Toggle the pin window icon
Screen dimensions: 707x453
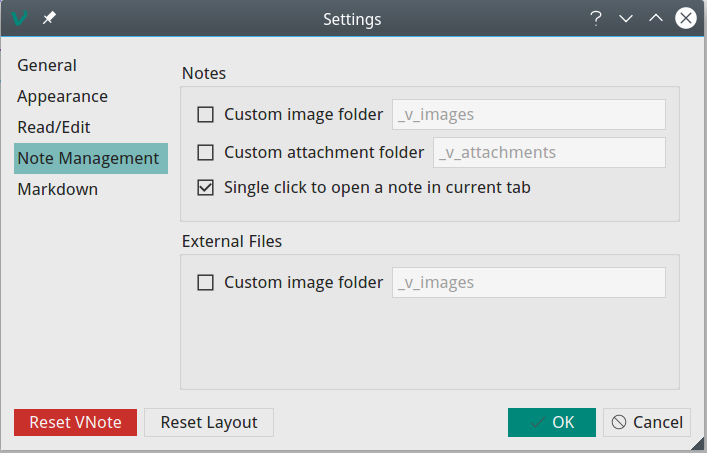(49, 18)
